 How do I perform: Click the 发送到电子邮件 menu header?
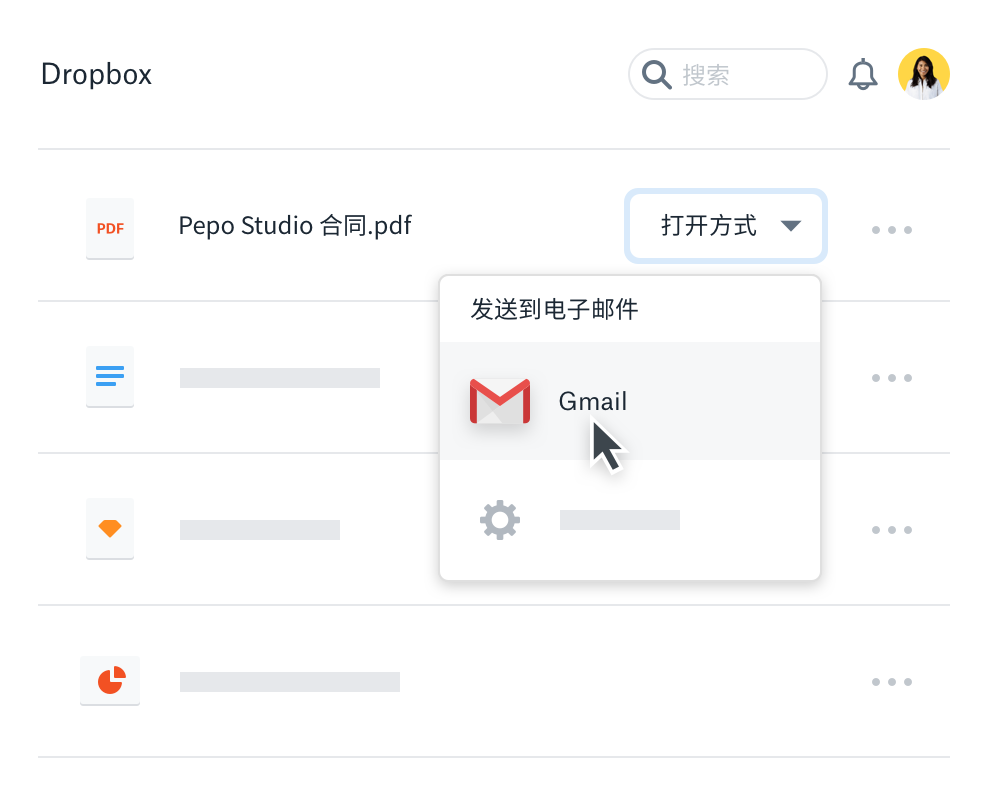pos(554,309)
